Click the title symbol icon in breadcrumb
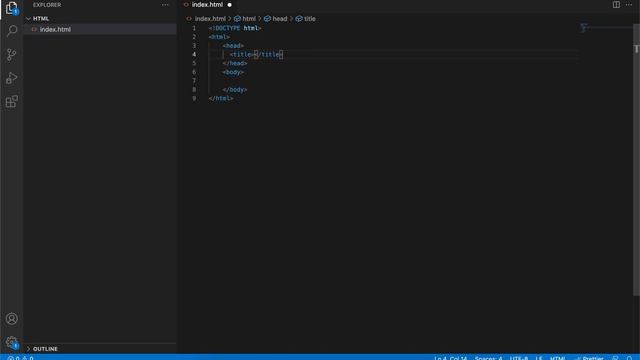Viewport: 640px width, 360px height. pyautogui.click(x=299, y=19)
